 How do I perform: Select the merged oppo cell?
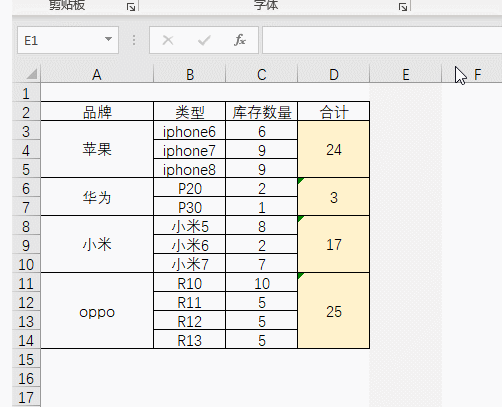click(x=97, y=311)
